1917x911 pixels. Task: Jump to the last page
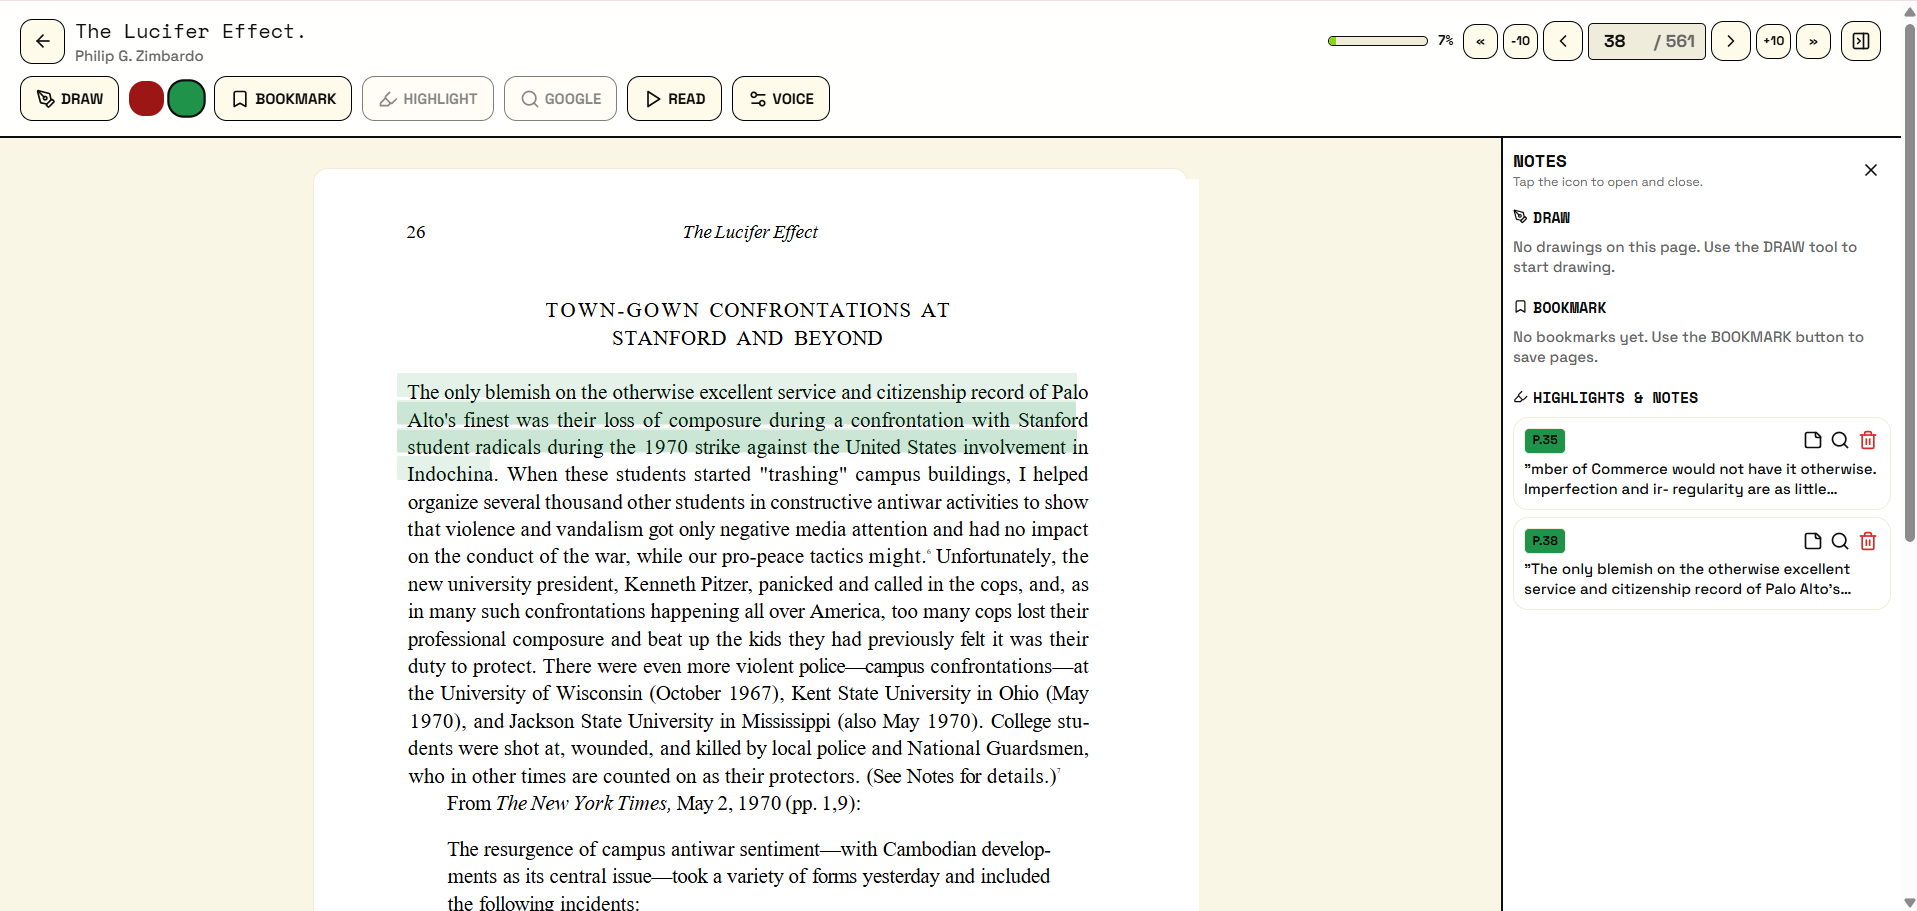(1813, 41)
